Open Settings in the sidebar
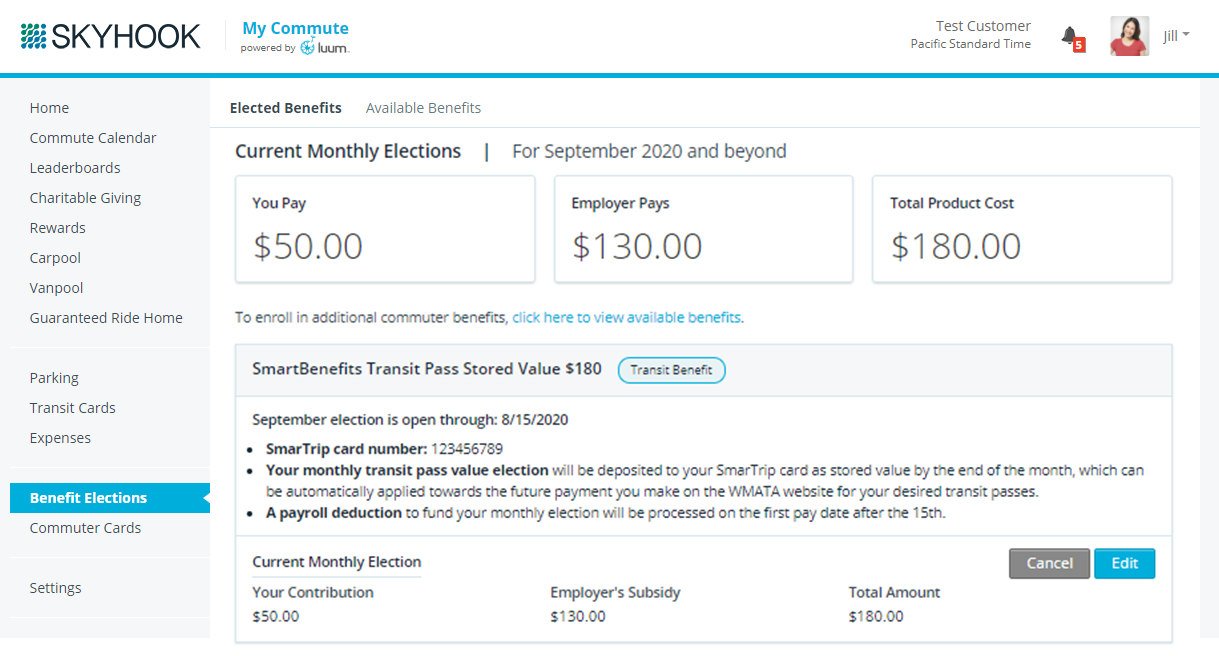The height and width of the screenshot is (656, 1219). click(x=55, y=588)
